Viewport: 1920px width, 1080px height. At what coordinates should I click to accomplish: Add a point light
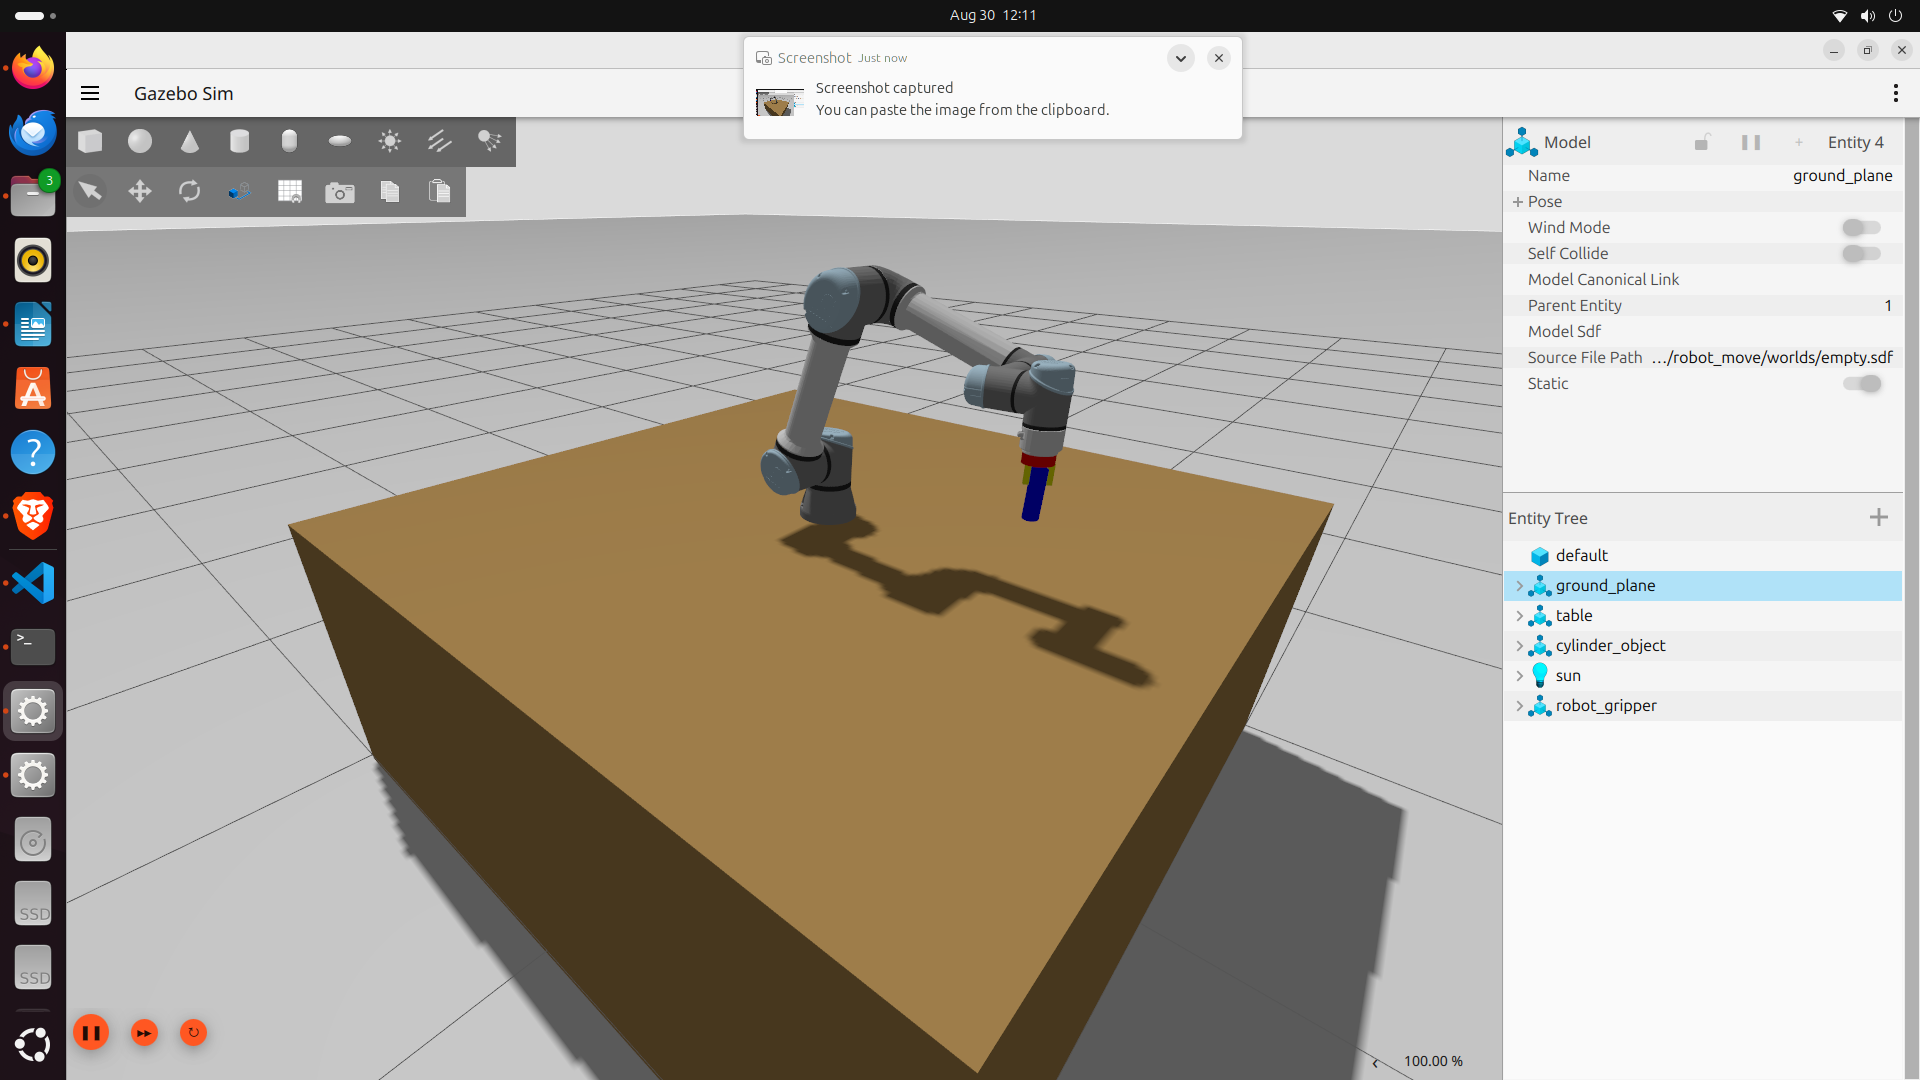(x=390, y=141)
